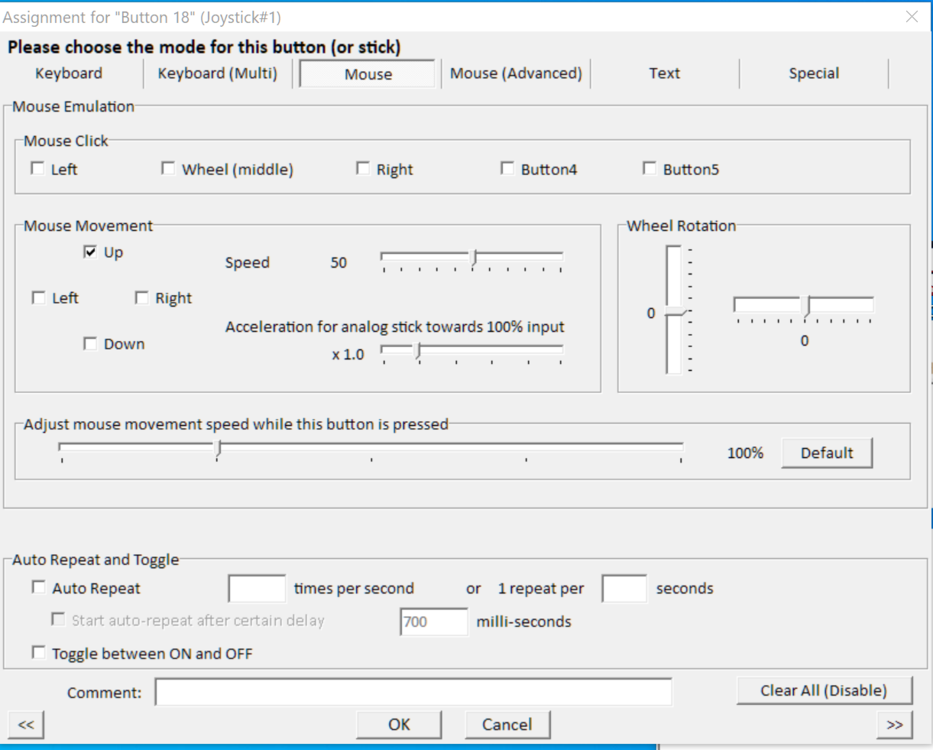
Task: Enable the Auto Repeat checkbox
Action: tap(39, 588)
